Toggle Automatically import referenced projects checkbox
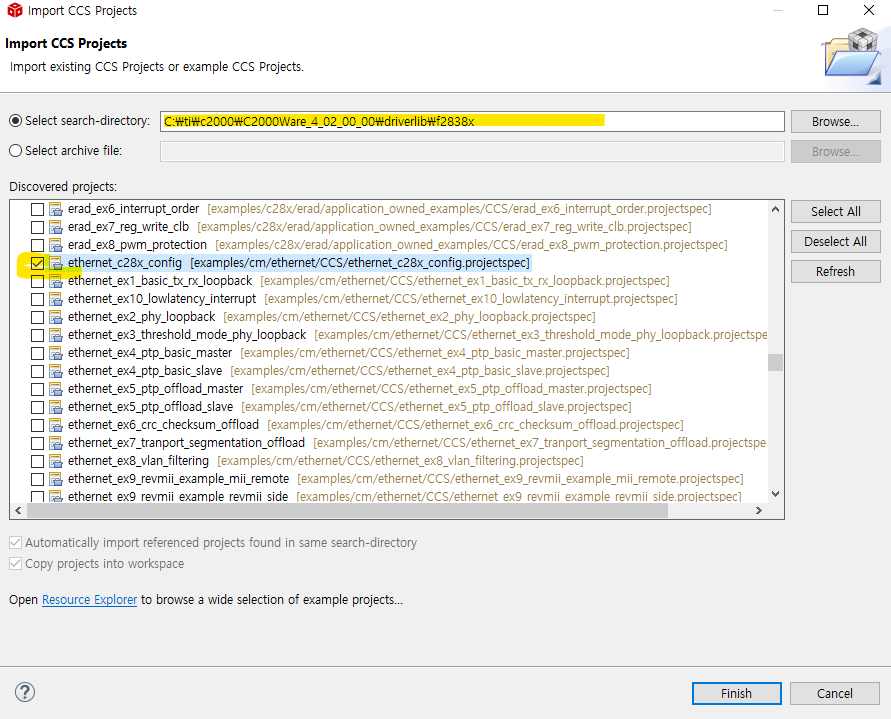 click(15, 543)
